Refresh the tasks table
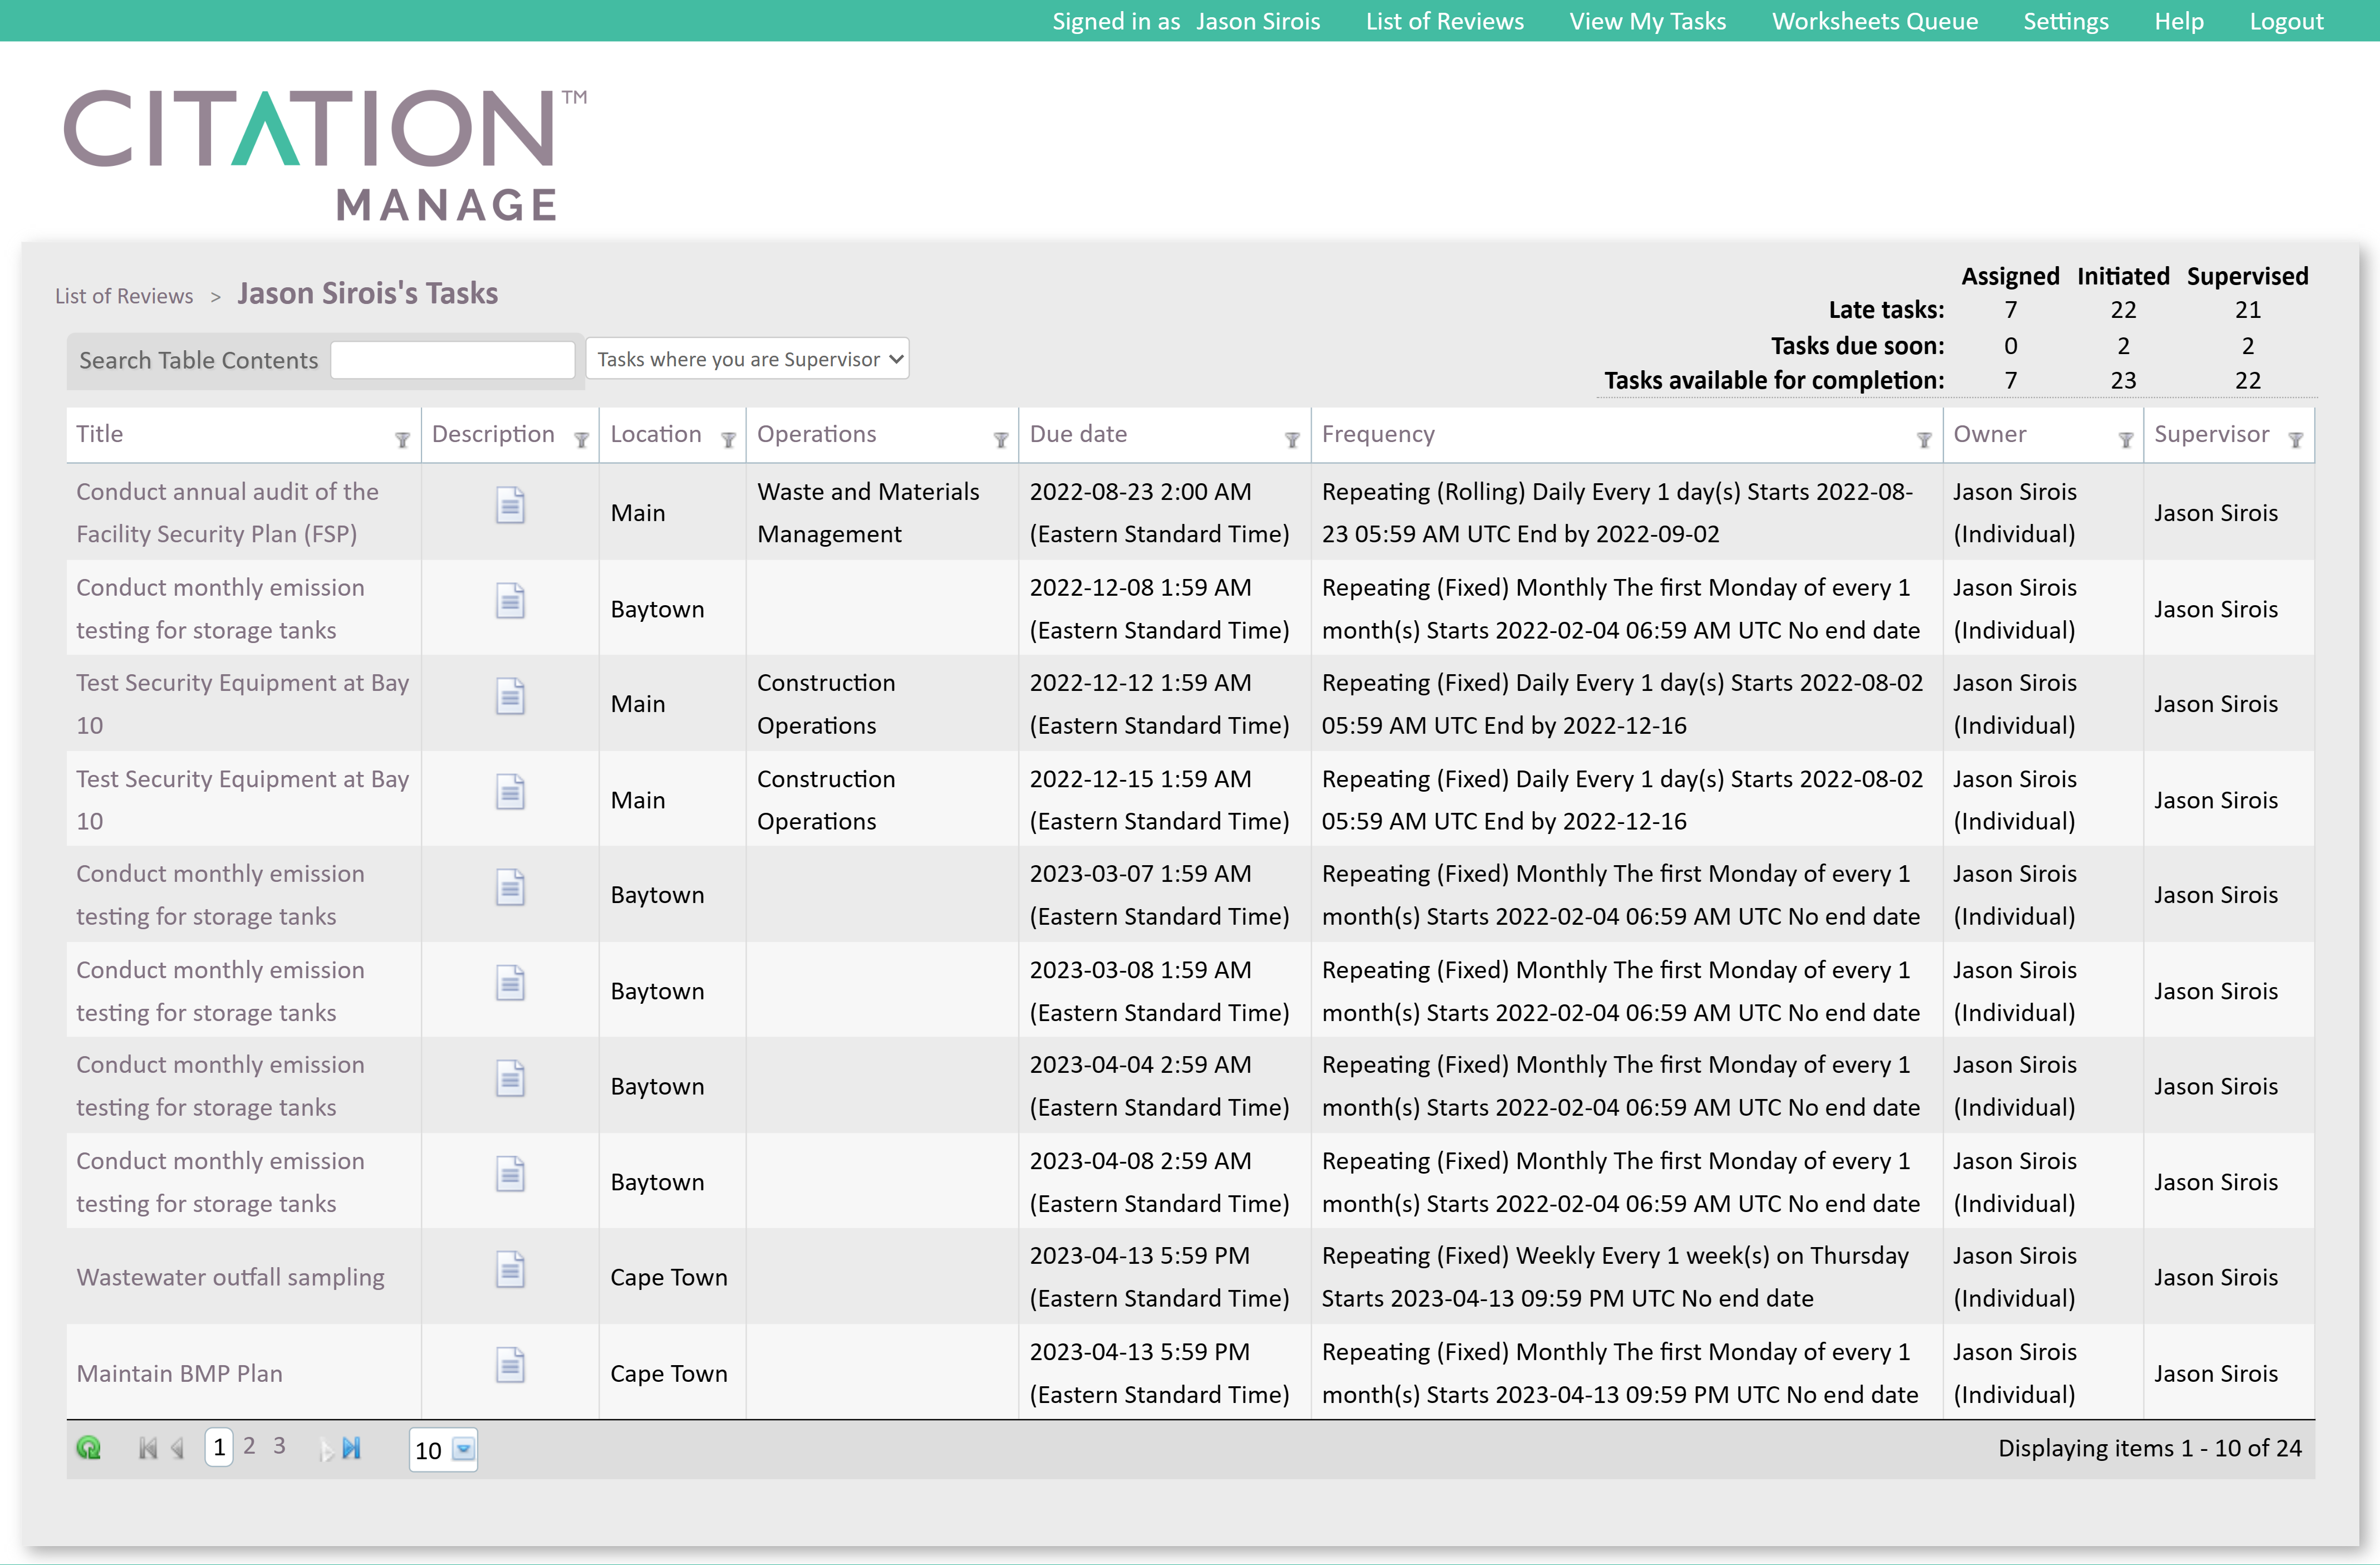The height and width of the screenshot is (1565, 2380). click(x=89, y=1447)
